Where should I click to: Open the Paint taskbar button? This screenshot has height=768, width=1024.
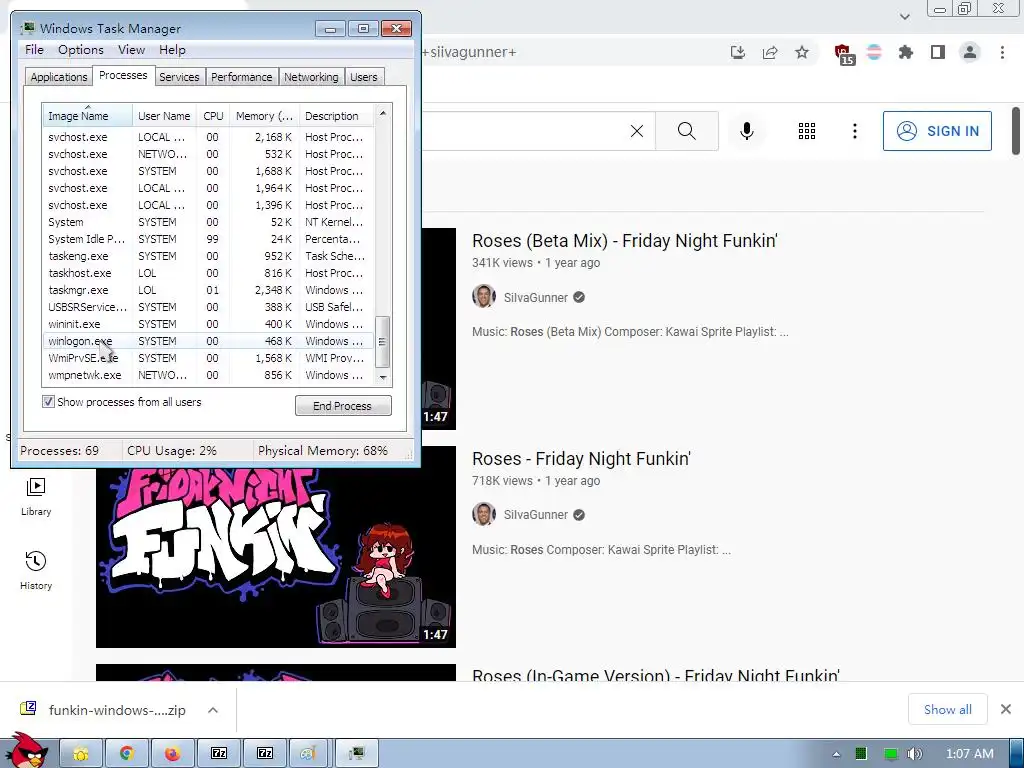click(x=310, y=754)
